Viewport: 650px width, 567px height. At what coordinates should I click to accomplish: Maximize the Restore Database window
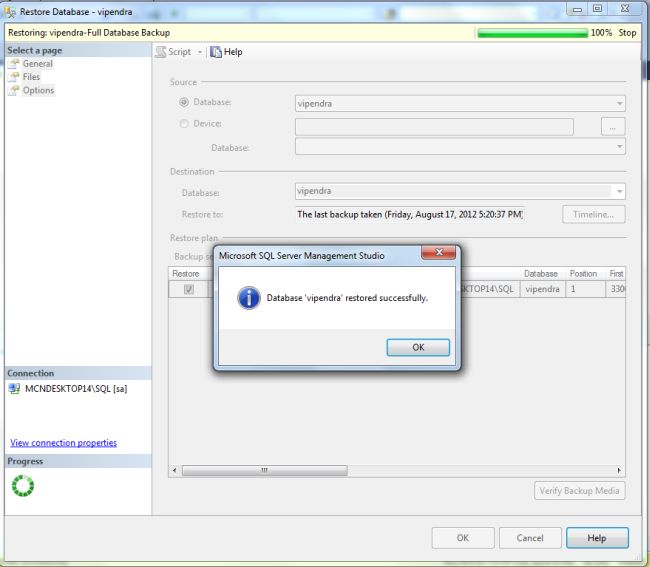(x=597, y=9)
